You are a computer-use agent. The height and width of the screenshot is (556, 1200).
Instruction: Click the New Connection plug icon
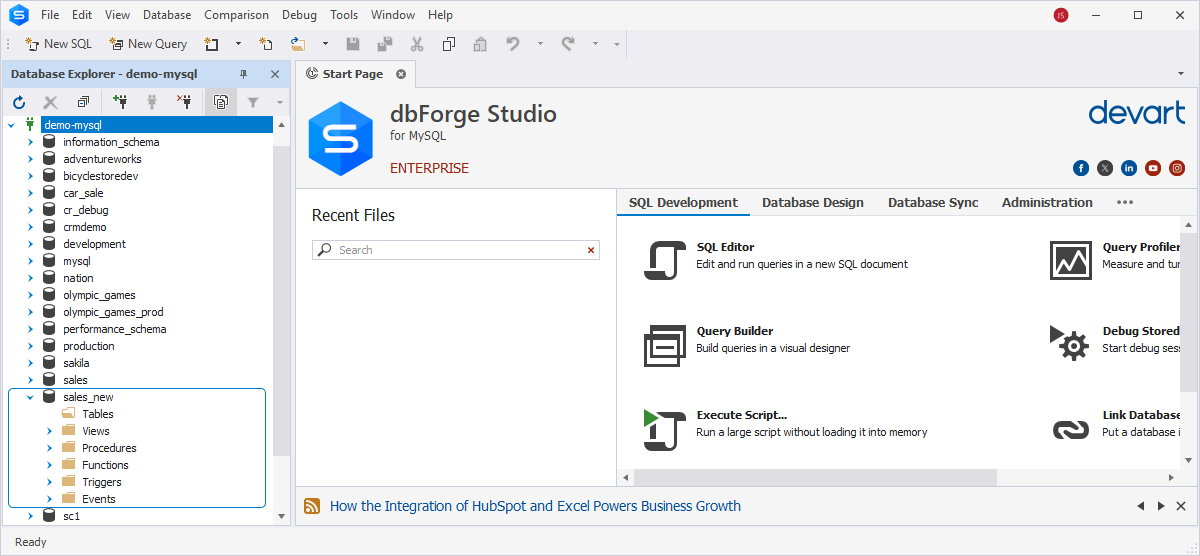pos(120,102)
